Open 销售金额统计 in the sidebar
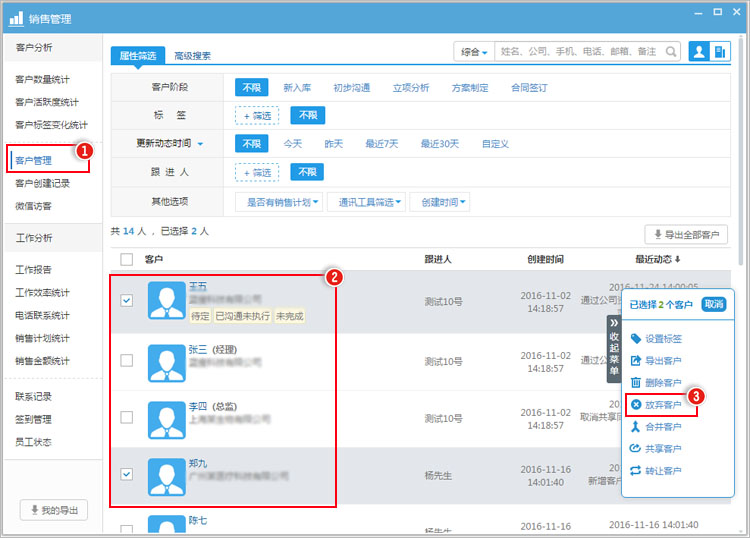Image resolution: width=750 pixels, height=538 pixels. point(42,361)
